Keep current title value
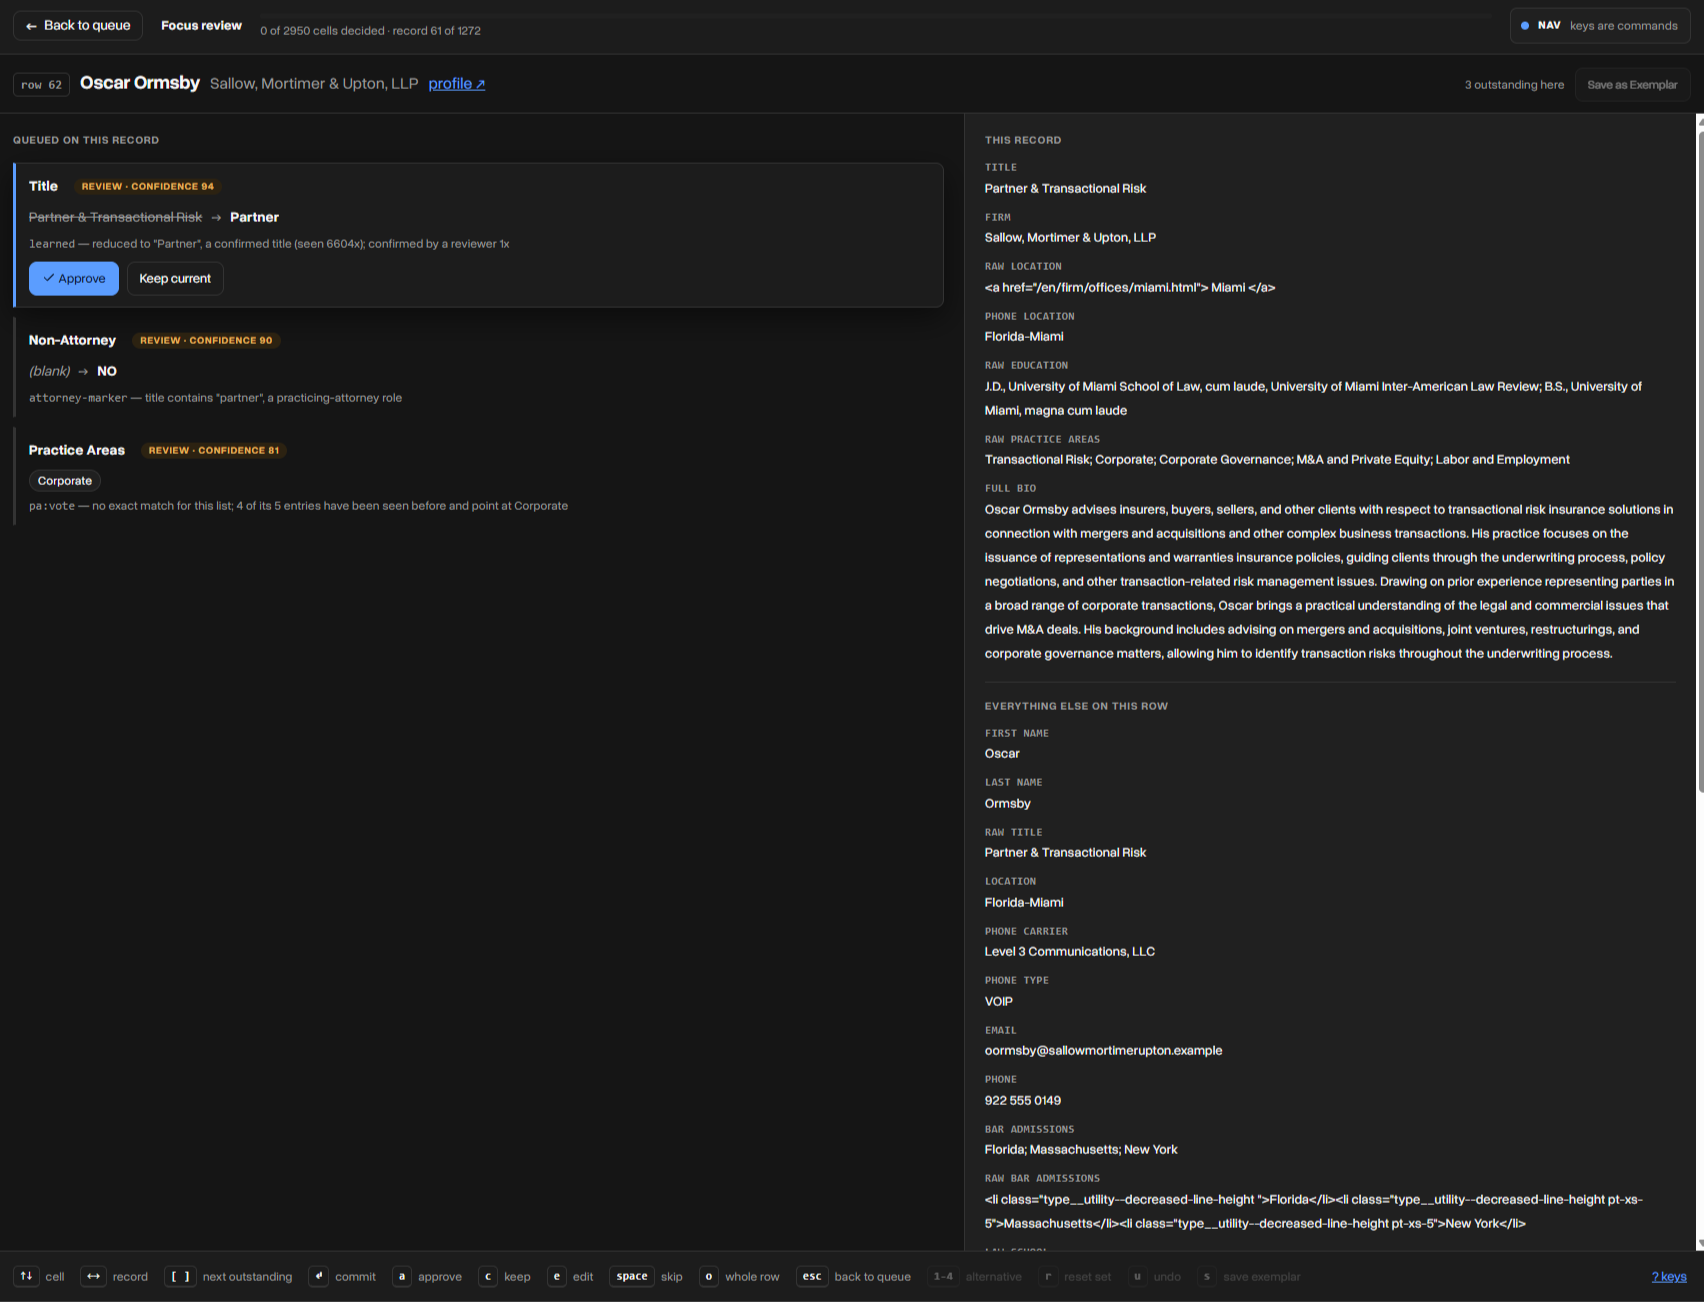 (175, 279)
